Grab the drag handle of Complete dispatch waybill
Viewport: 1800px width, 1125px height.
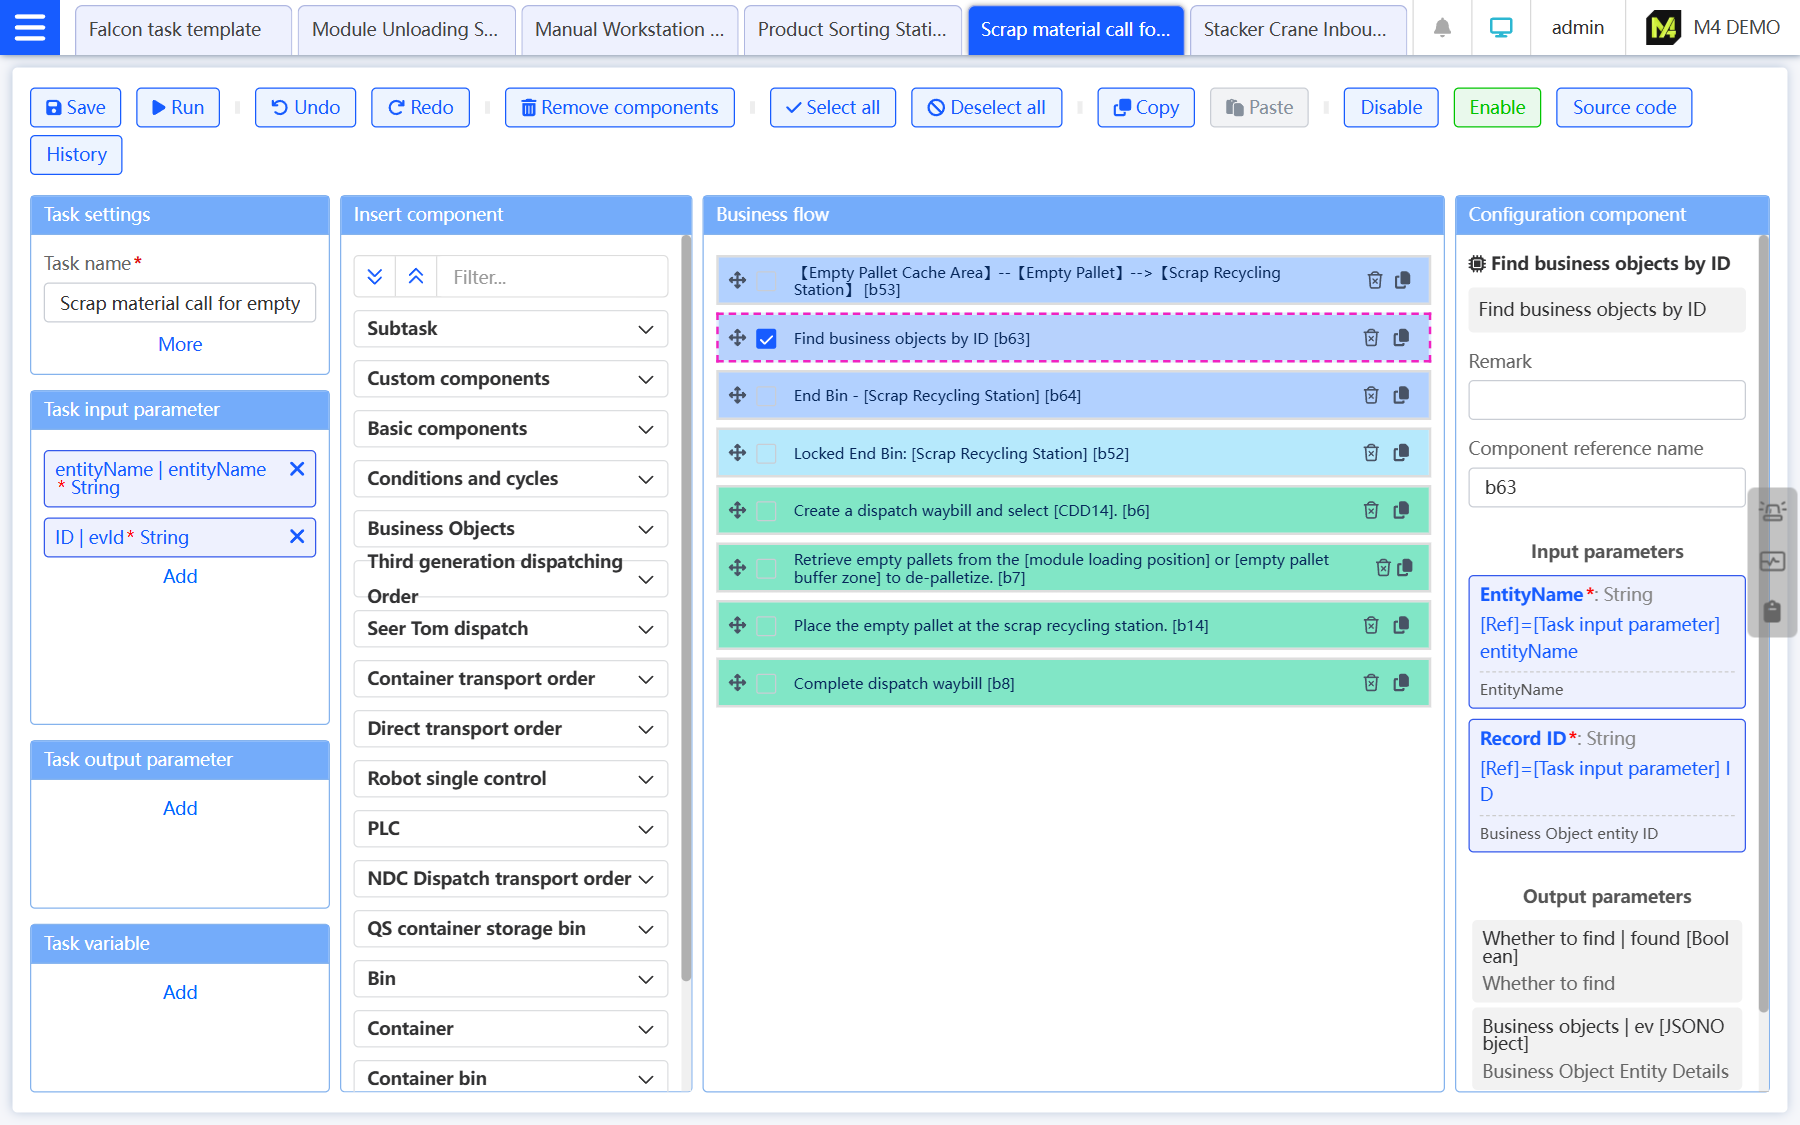[738, 683]
